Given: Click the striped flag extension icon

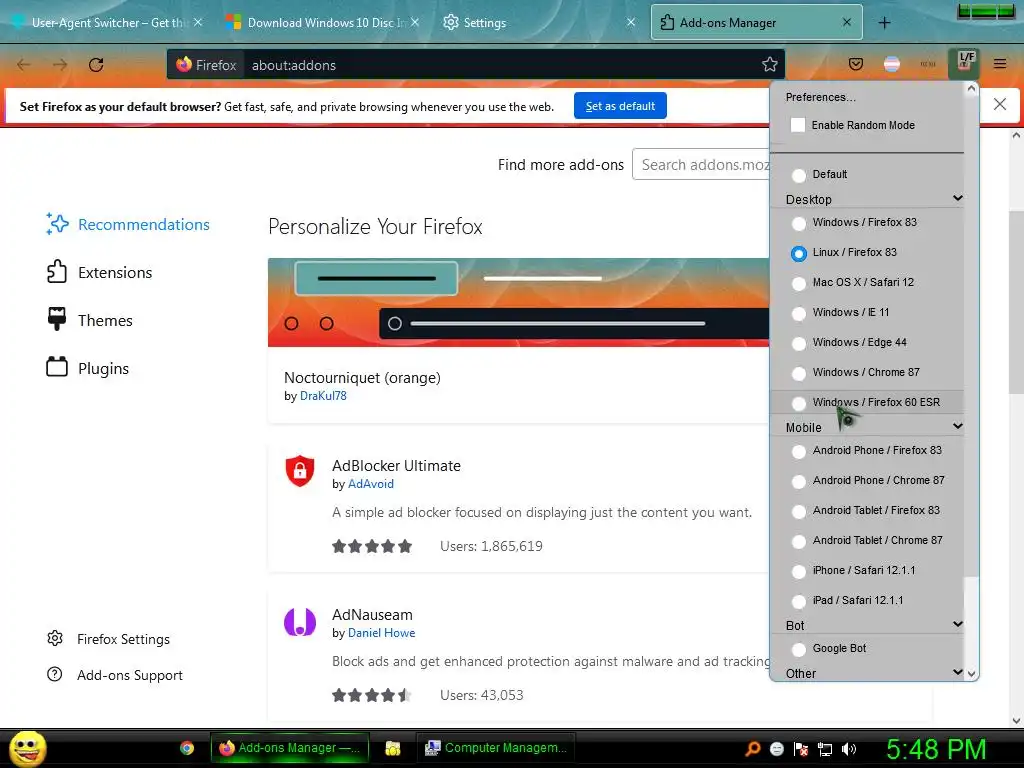Looking at the screenshot, I should pos(891,64).
